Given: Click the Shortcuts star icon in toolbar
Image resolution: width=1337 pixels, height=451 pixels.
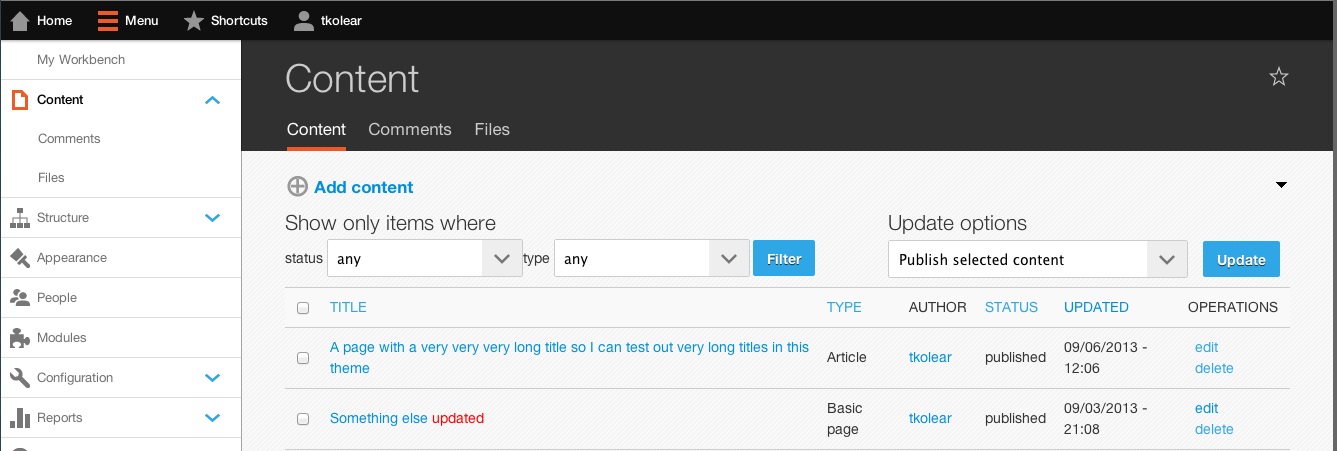Looking at the screenshot, I should (x=194, y=20).
